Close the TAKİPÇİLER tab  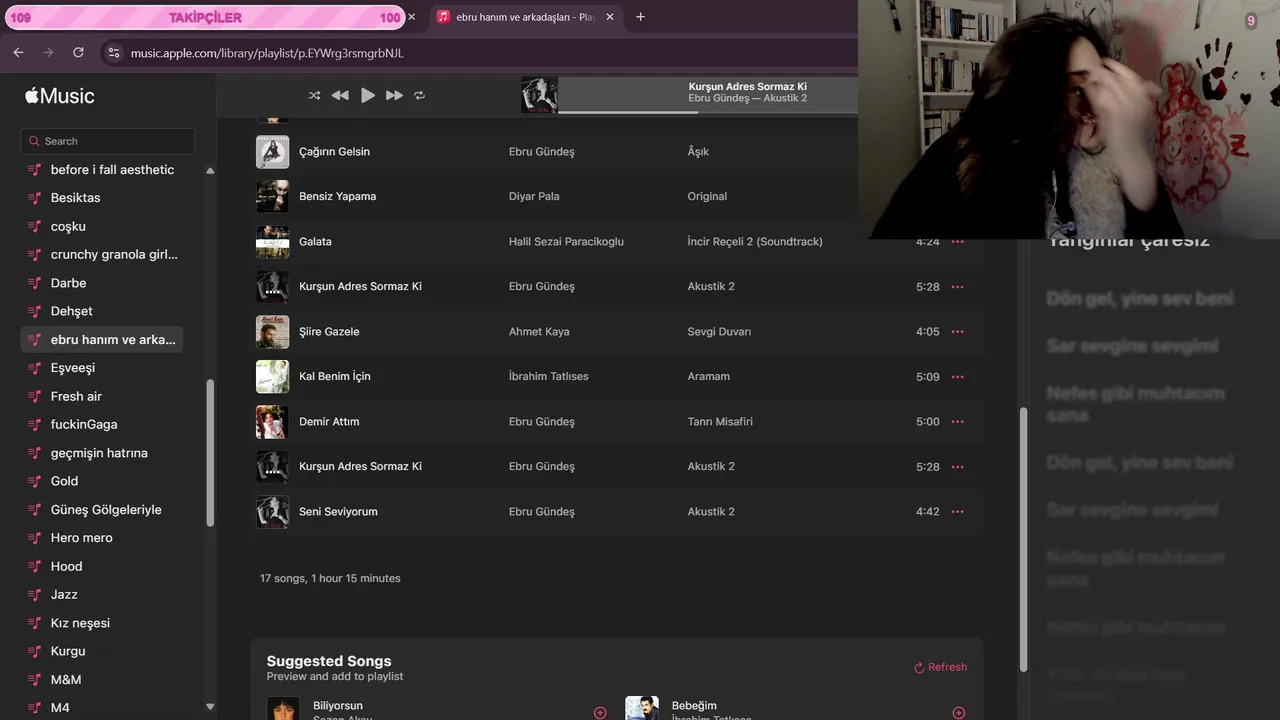coord(411,17)
